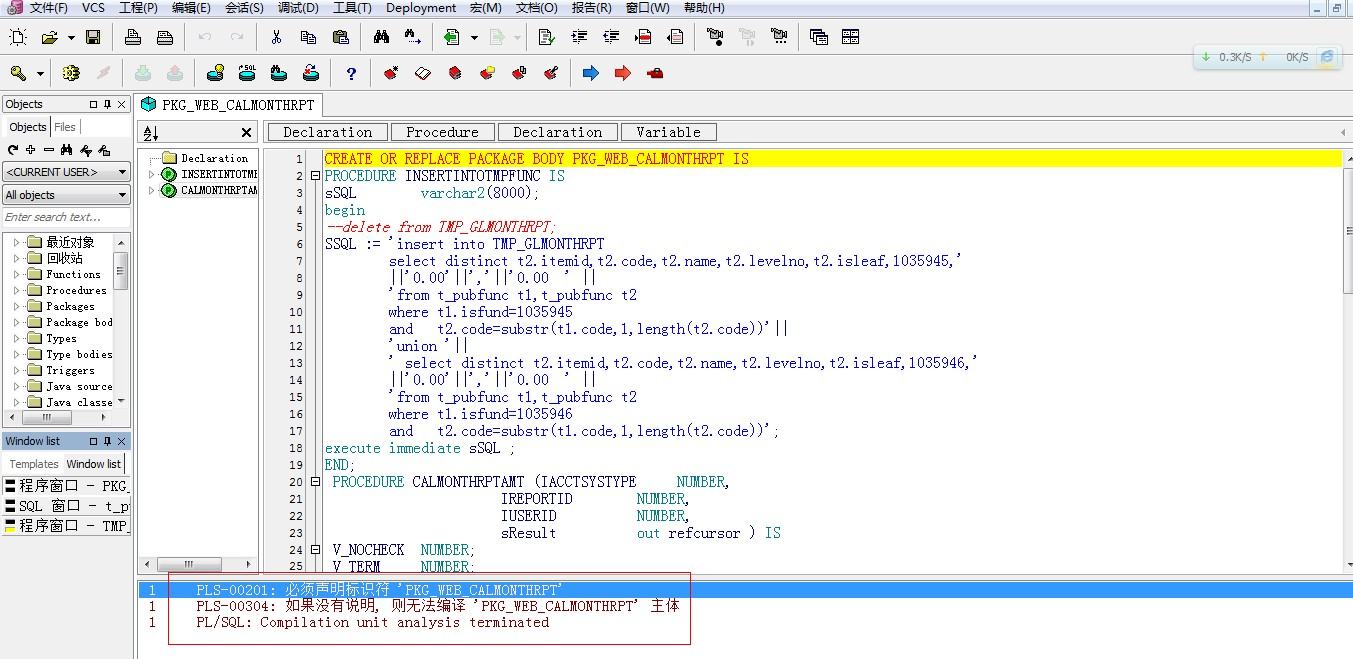1353x659 pixels.
Task: Switch to the Templates tab
Action: coord(34,464)
